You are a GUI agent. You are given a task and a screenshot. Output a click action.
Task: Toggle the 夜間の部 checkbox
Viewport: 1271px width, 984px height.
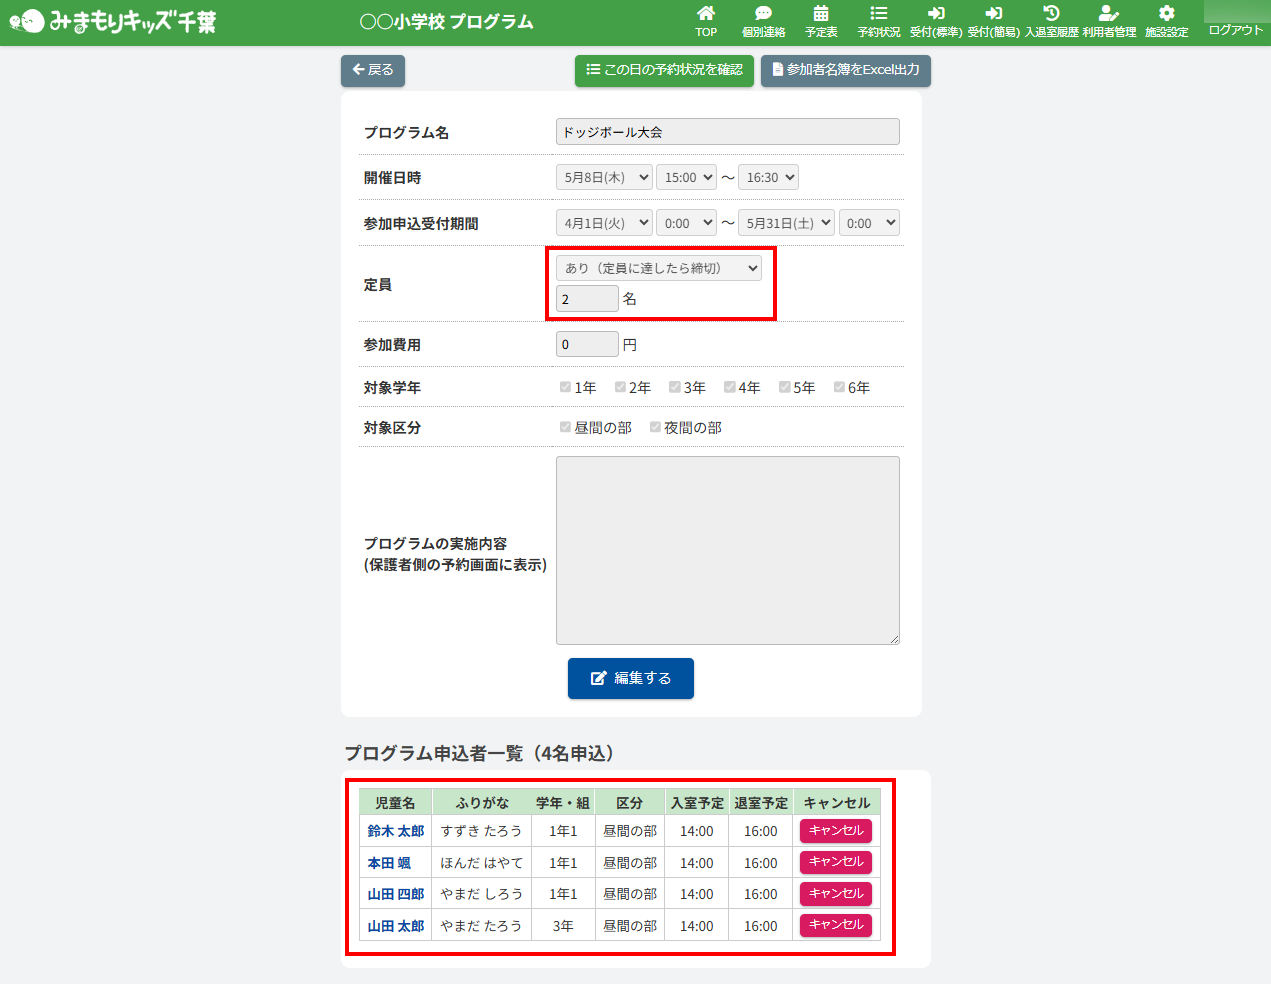point(655,427)
